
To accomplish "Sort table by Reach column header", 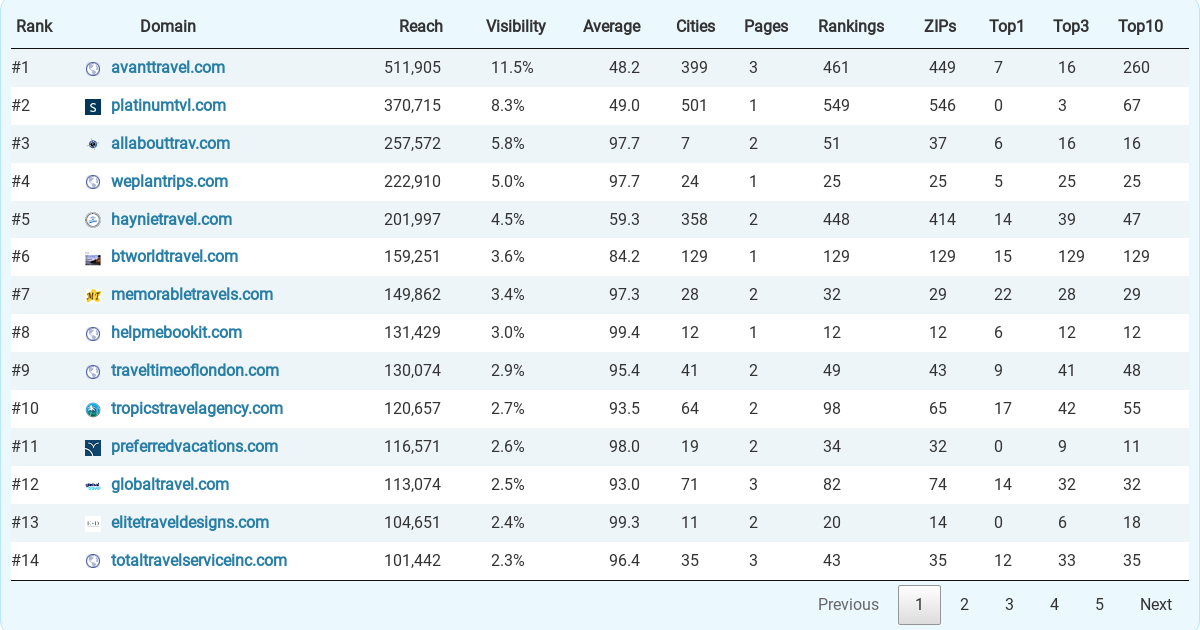I will click(421, 26).
